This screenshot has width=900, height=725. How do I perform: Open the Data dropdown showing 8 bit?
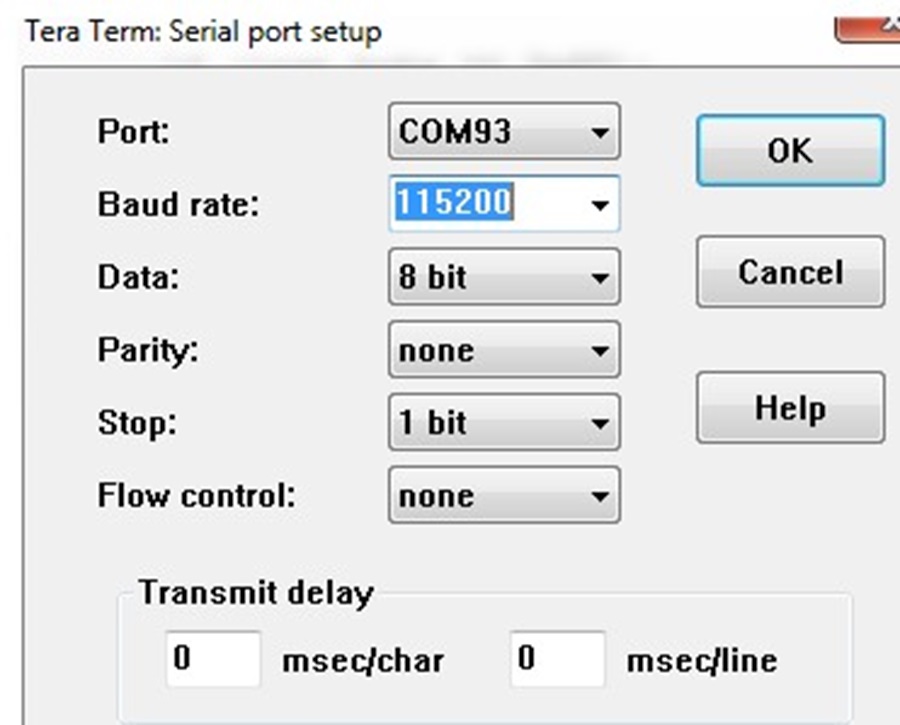(x=504, y=277)
